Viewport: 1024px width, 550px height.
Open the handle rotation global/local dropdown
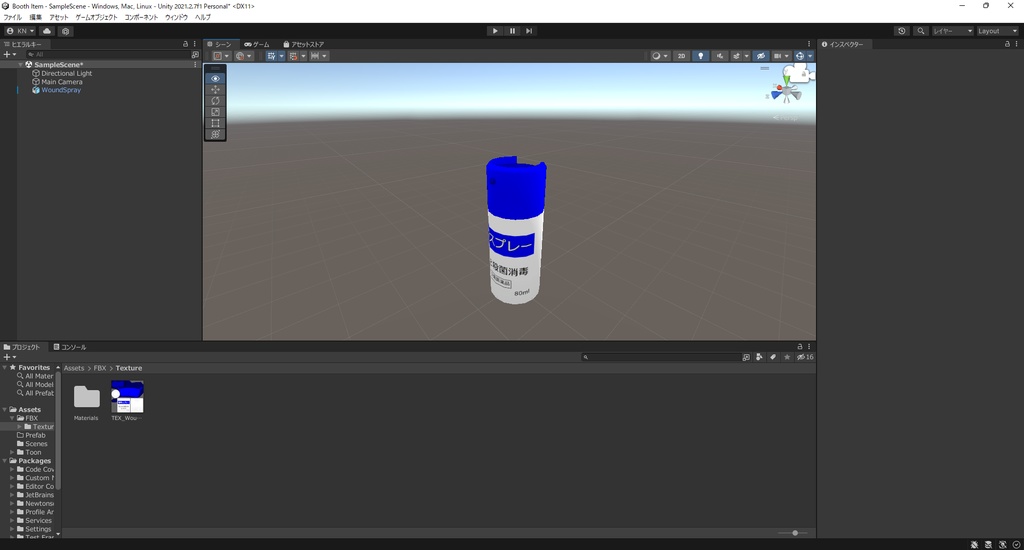pyautogui.click(x=244, y=56)
